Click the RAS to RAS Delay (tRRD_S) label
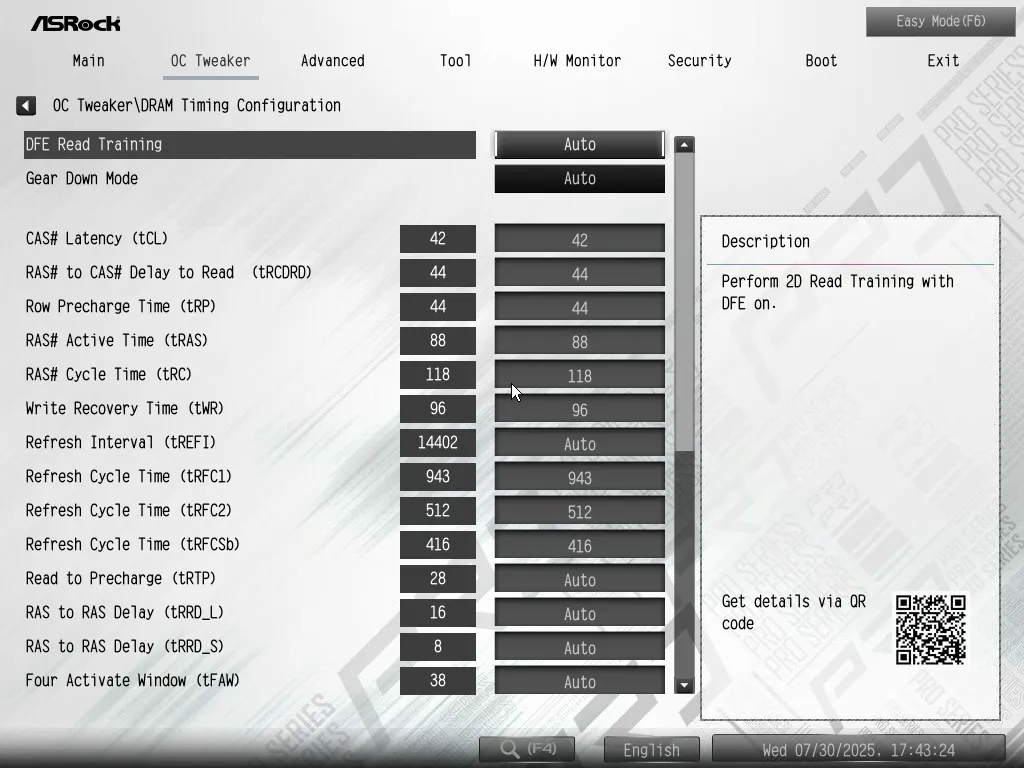This screenshot has width=1024, height=768. [x=125, y=646]
